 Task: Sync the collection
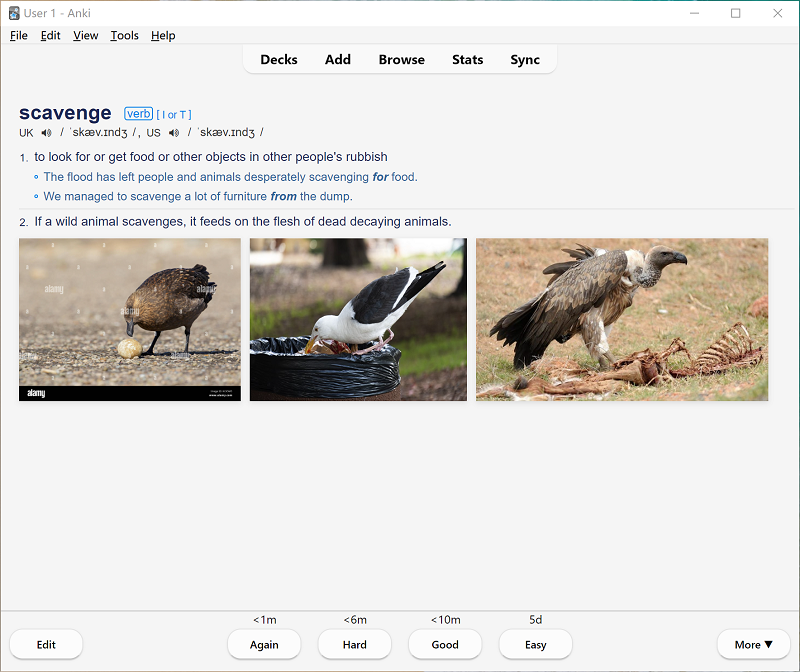(x=525, y=60)
